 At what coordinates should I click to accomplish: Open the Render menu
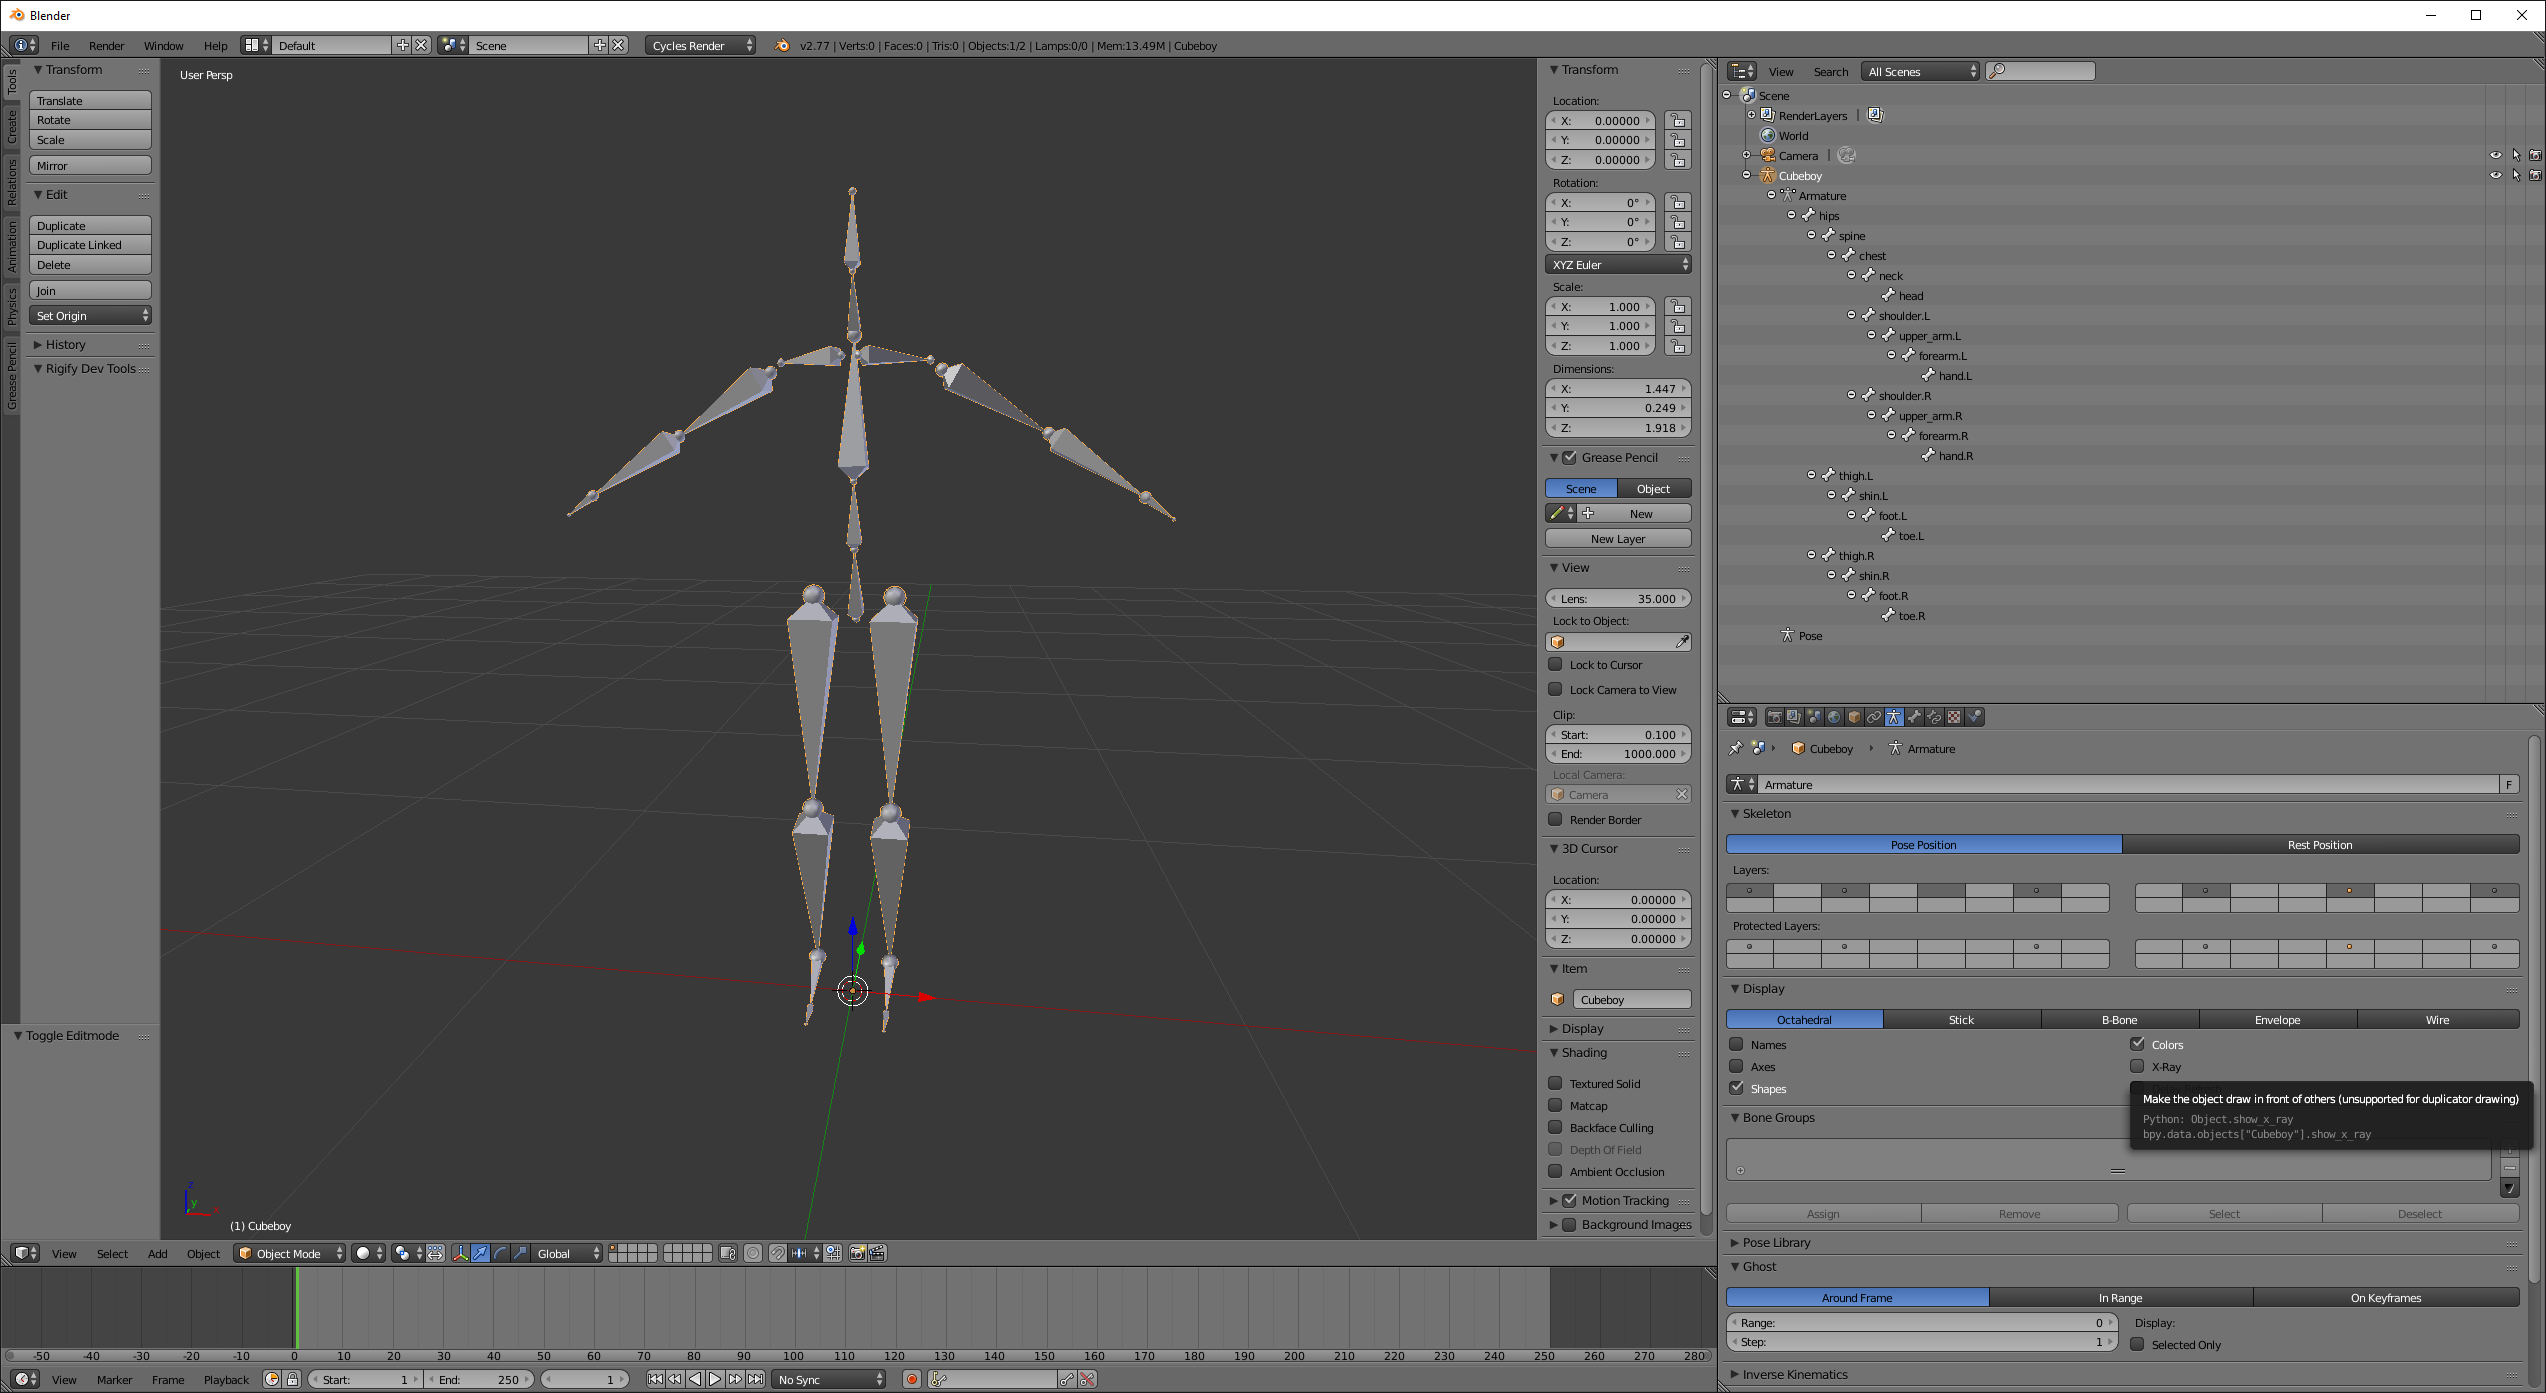tap(106, 45)
